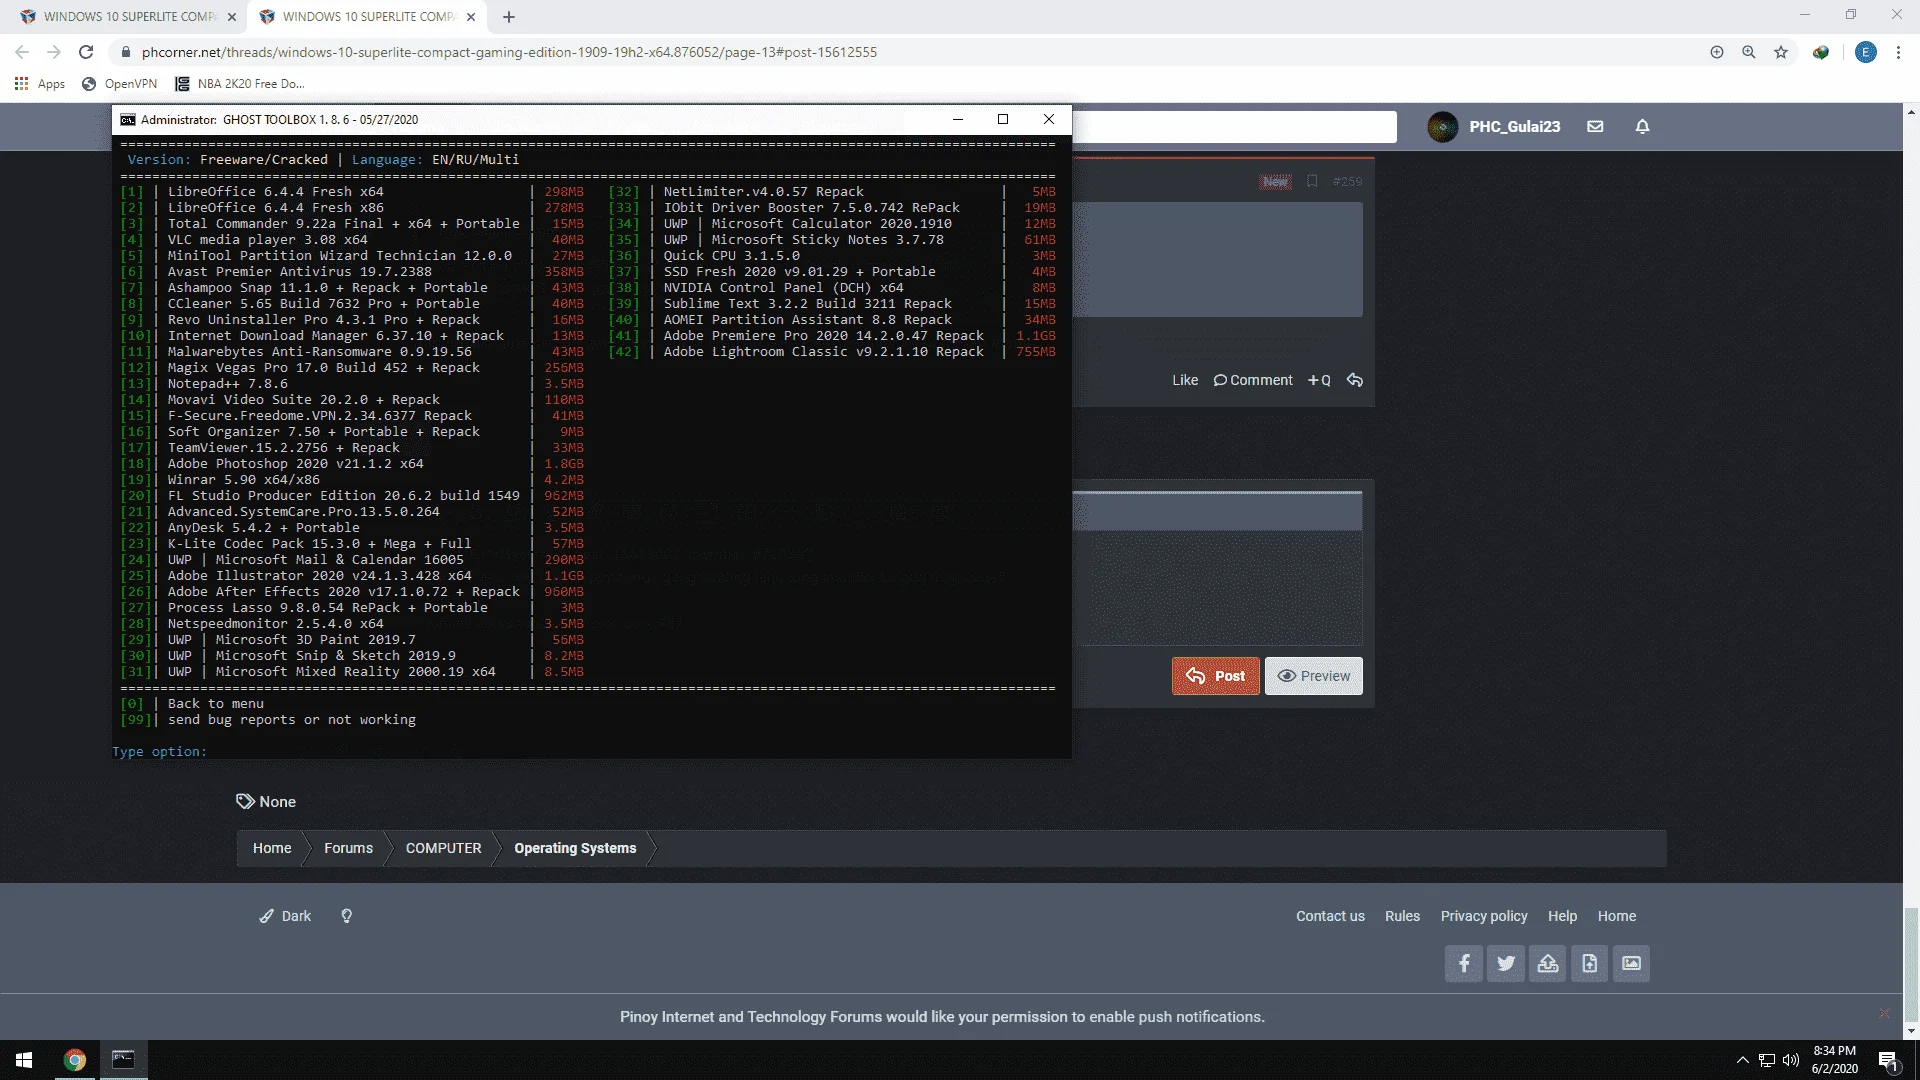Open Operating Systems breadcrumb
This screenshot has width=1920, height=1080.
pyautogui.click(x=575, y=848)
